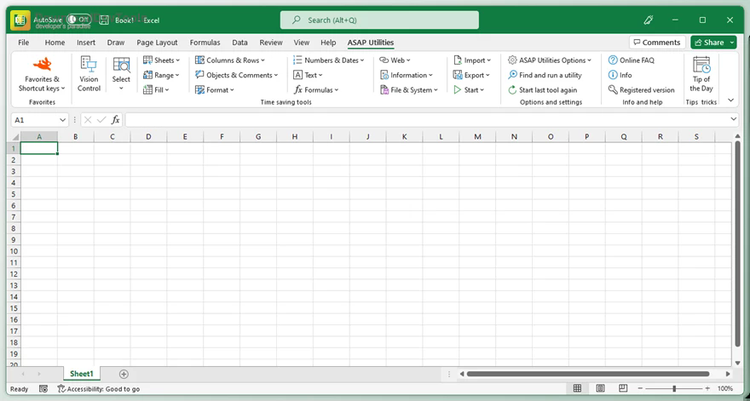
Task: Open the Range utilities dropdown
Action: (161, 75)
